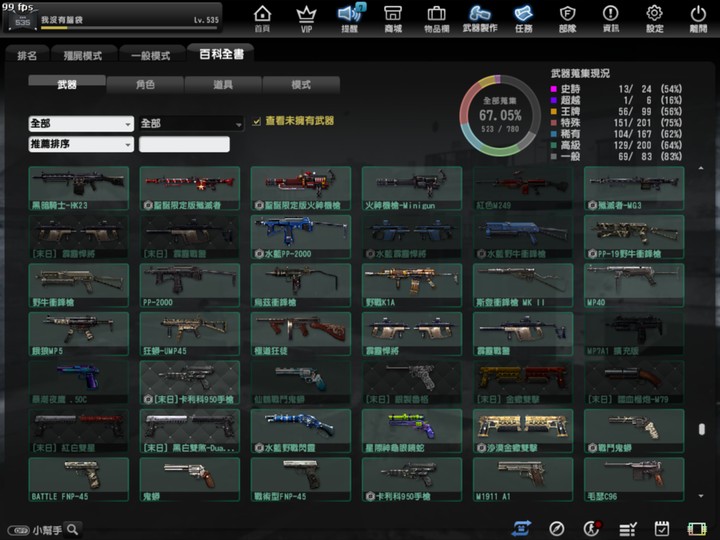Screen dimensions: 720x540
Task: Open the calendar check icon at bottom
Action: (x=661, y=528)
